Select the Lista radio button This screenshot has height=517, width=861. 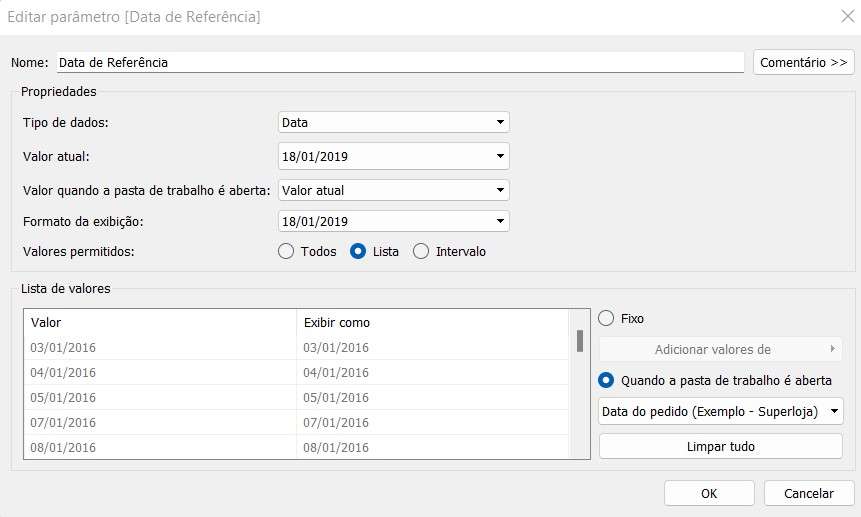coord(357,251)
